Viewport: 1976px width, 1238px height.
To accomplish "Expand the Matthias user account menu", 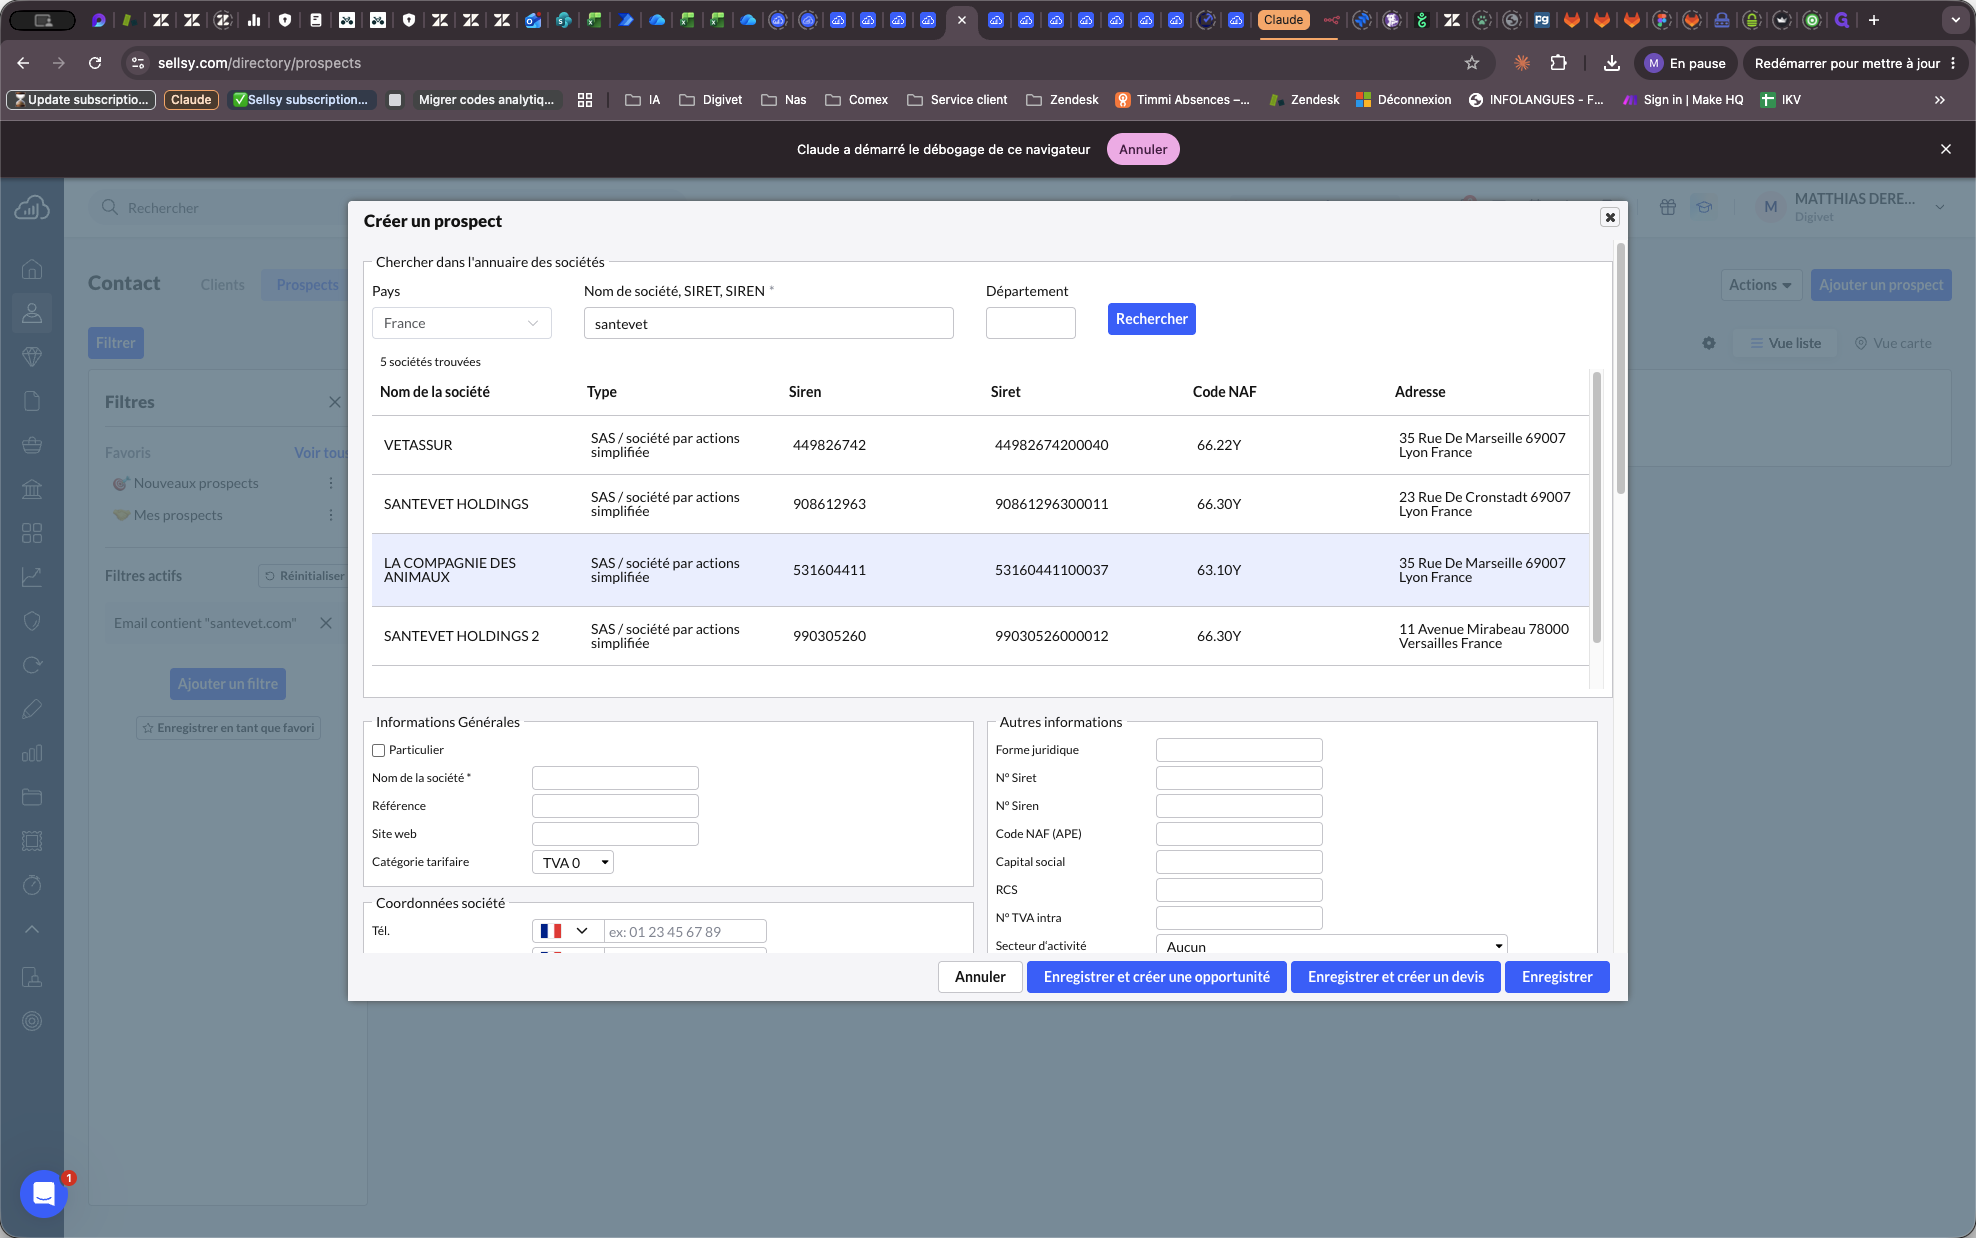I will pyautogui.click(x=1851, y=207).
